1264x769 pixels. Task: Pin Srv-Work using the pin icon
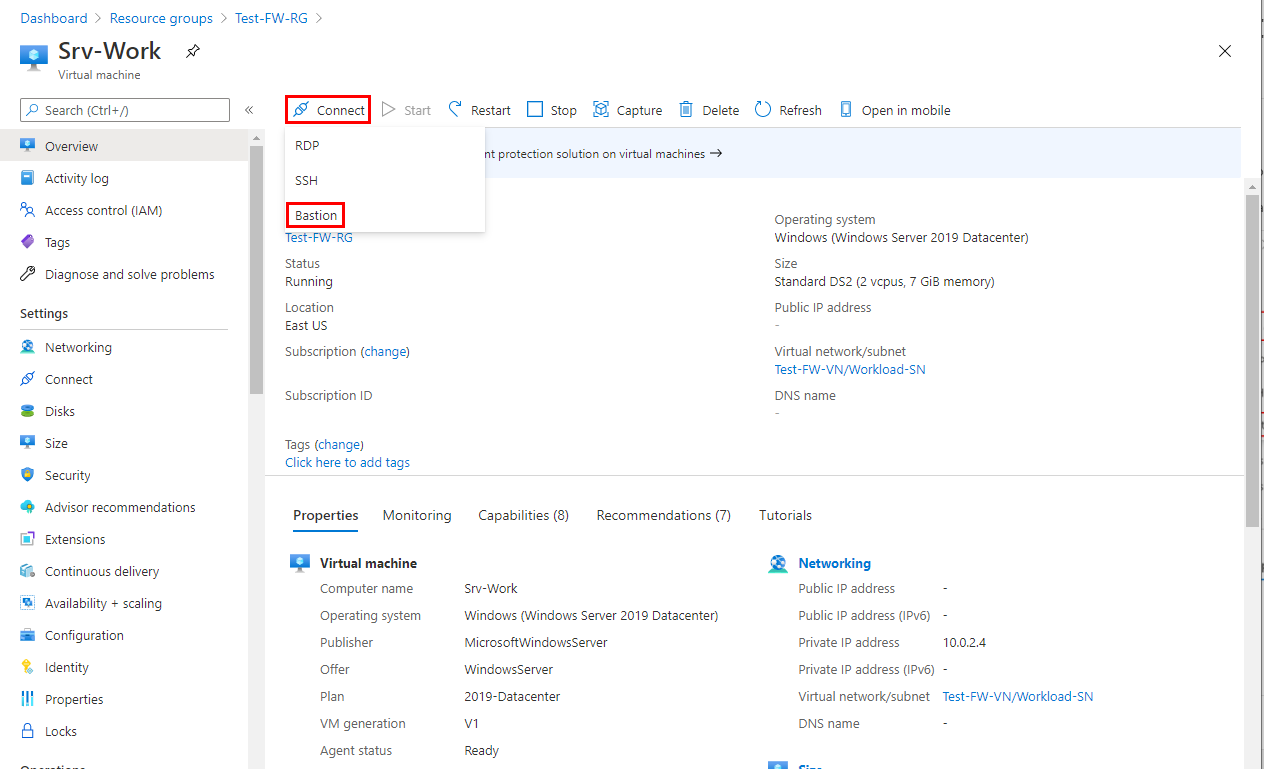pos(192,50)
